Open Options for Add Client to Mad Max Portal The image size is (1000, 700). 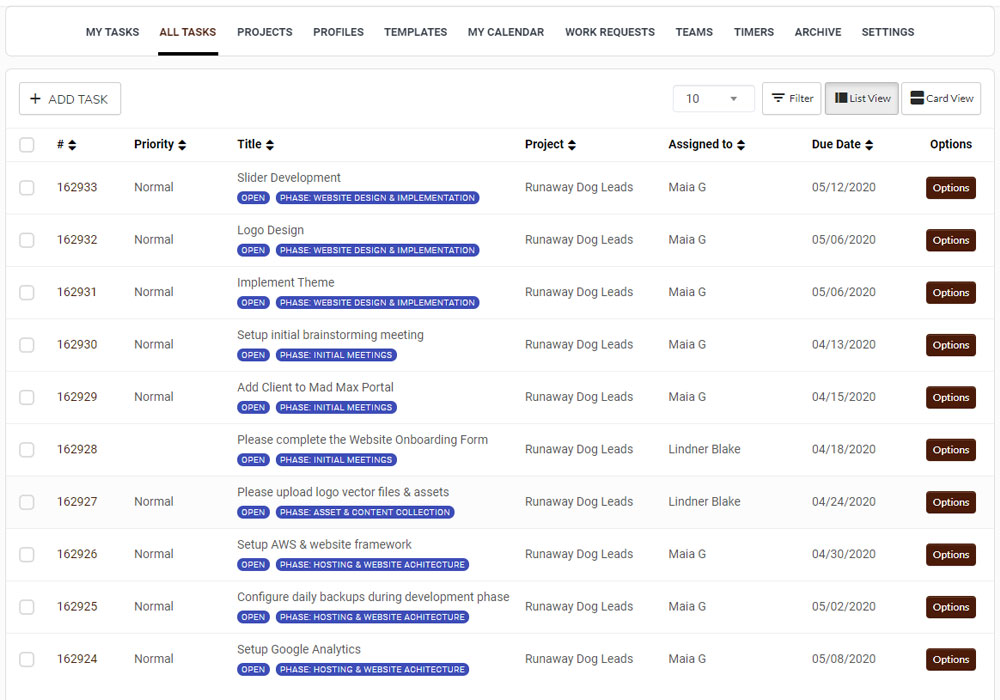click(x=950, y=397)
